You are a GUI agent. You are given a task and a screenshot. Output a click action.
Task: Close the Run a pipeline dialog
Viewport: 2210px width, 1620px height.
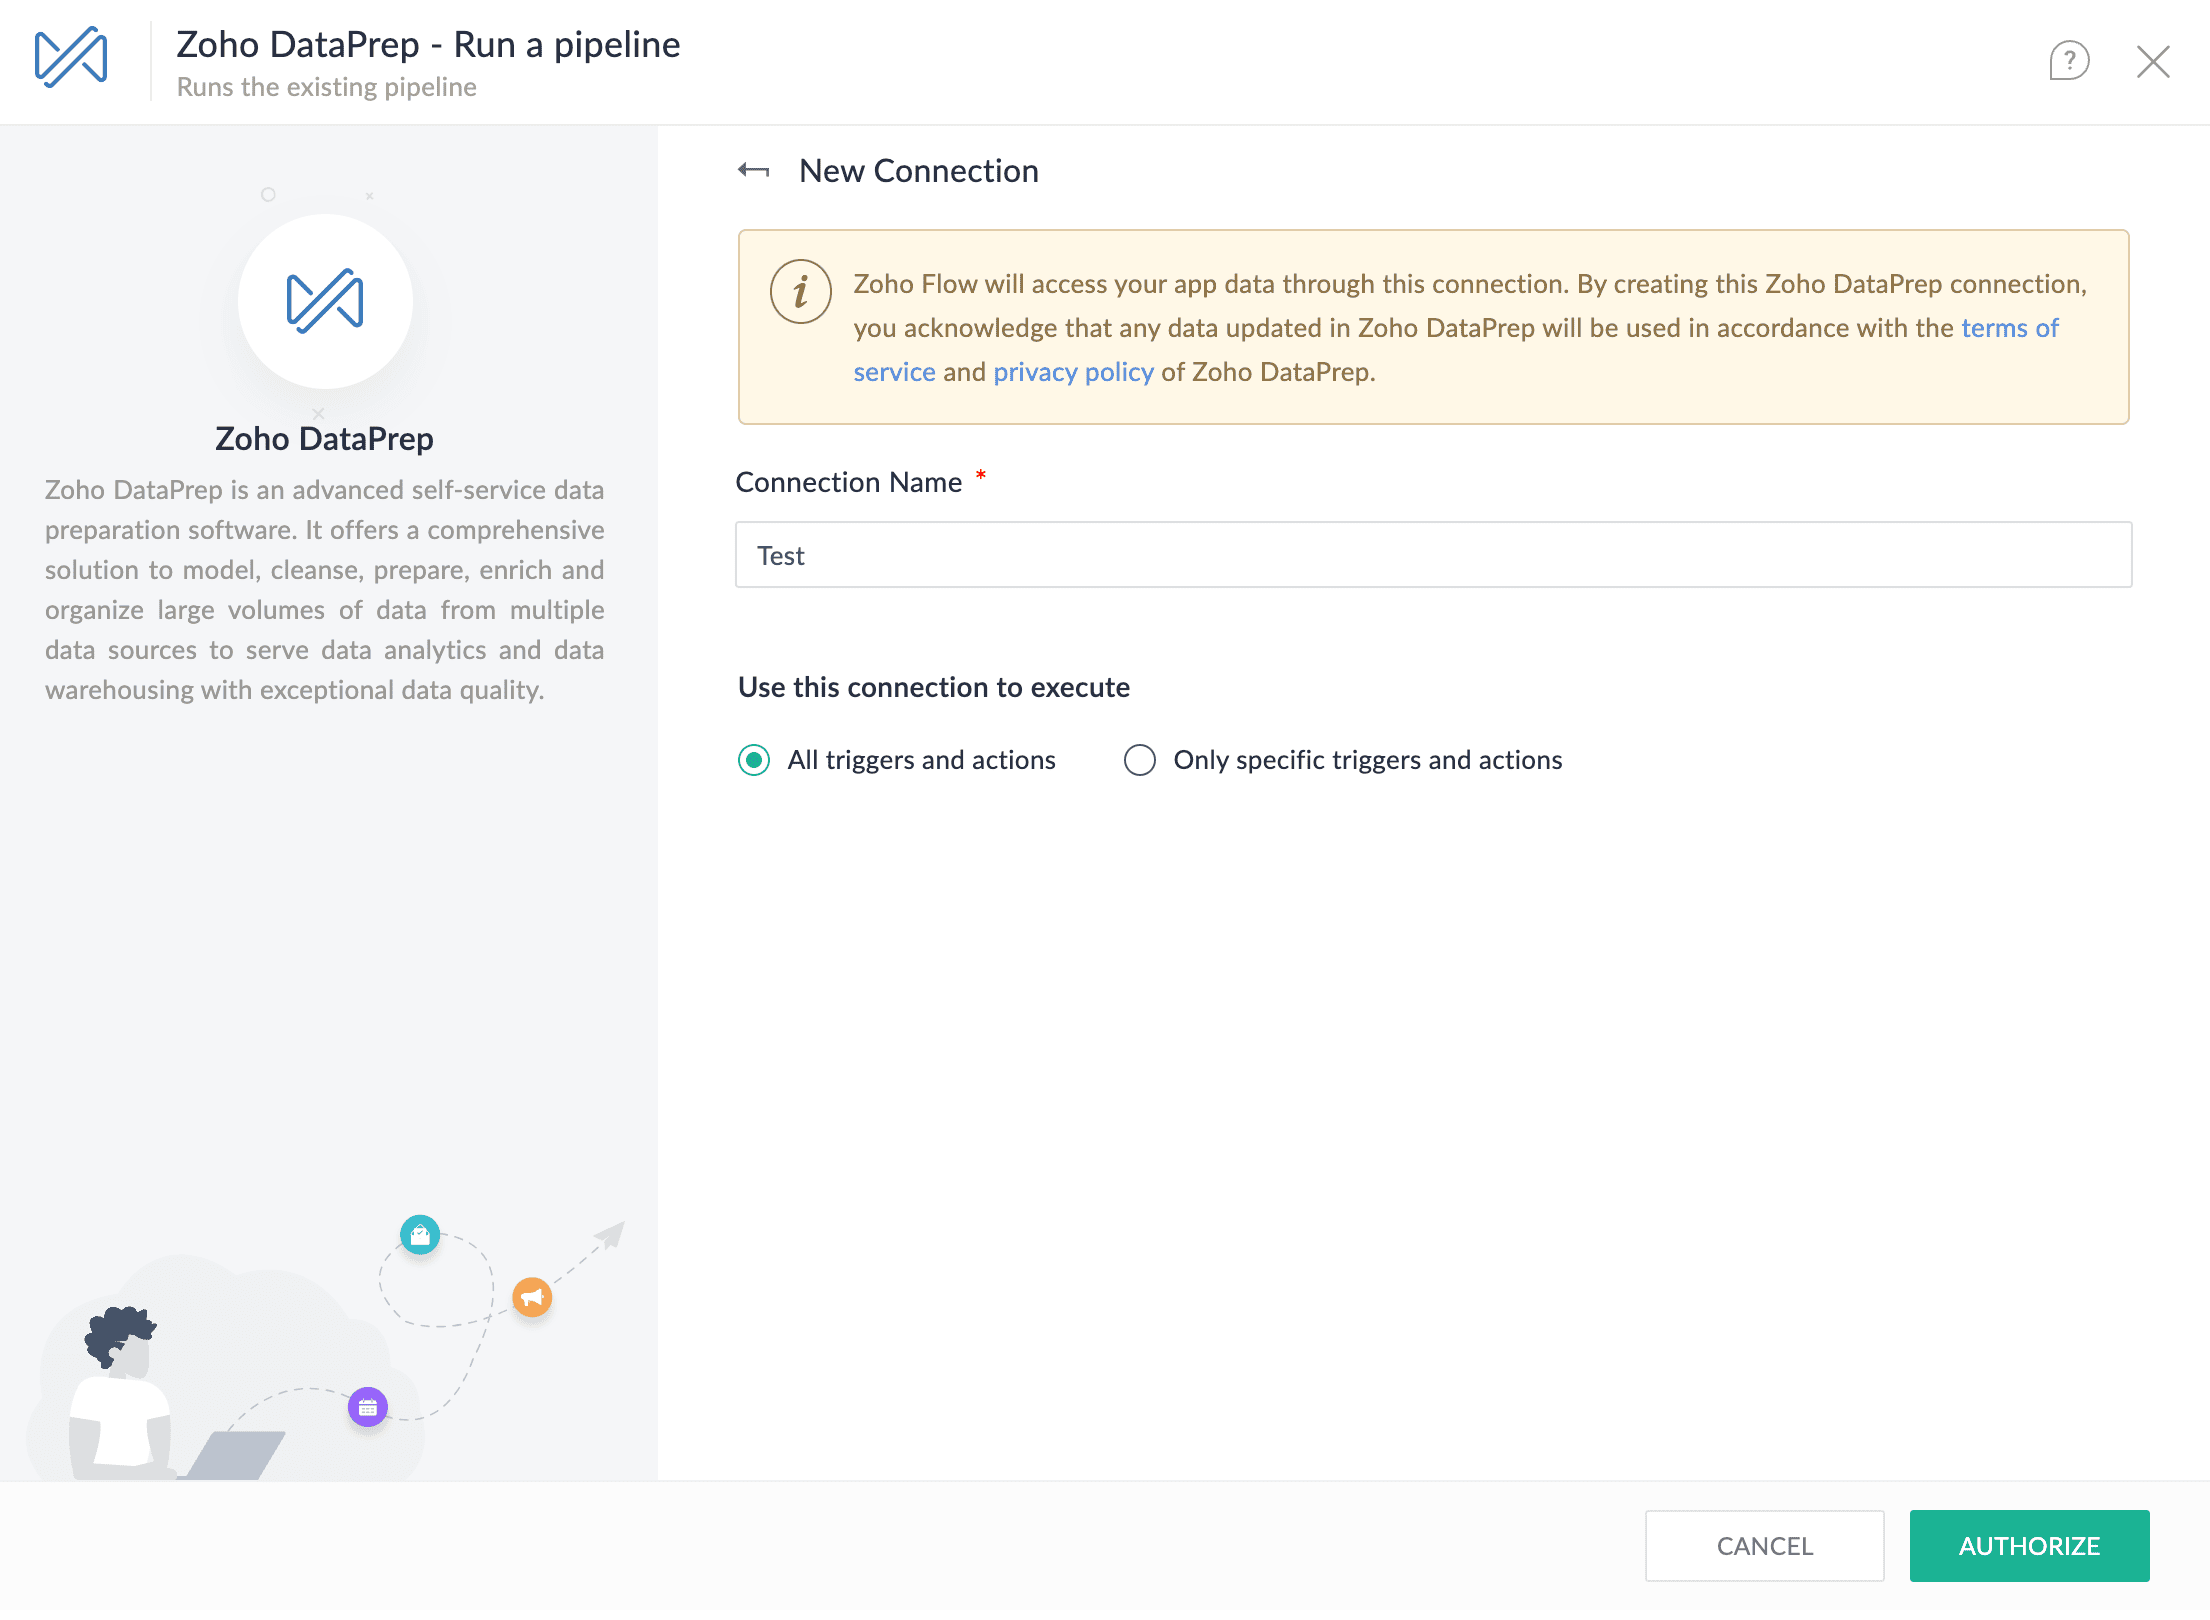click(2152, 61)
